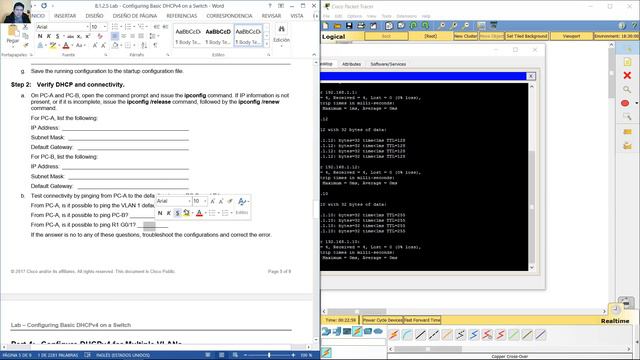Select the Add Complex PDU open envelope tool
This screenshot has width=640, height=360.
tap(627, 145)
